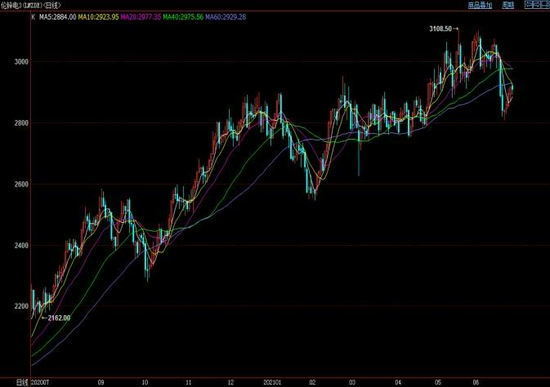Click the 2600 price axis label
The width and height of the screenshot is (550, 387).
tap(21, 184)
